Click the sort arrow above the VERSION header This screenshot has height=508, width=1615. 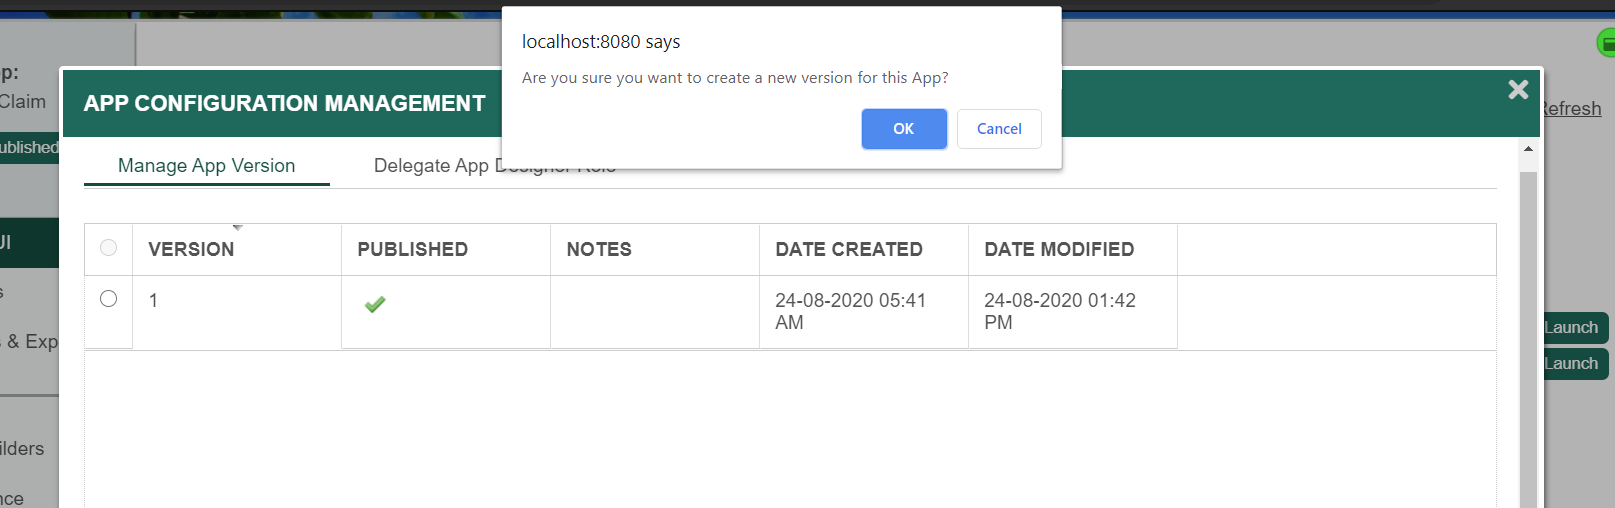[x=238, y=228]
